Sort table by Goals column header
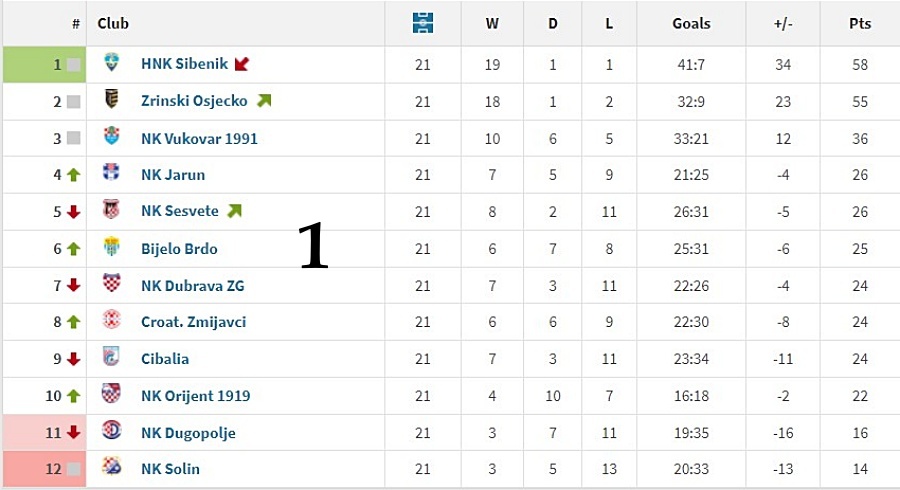 (x=691, y=24)
